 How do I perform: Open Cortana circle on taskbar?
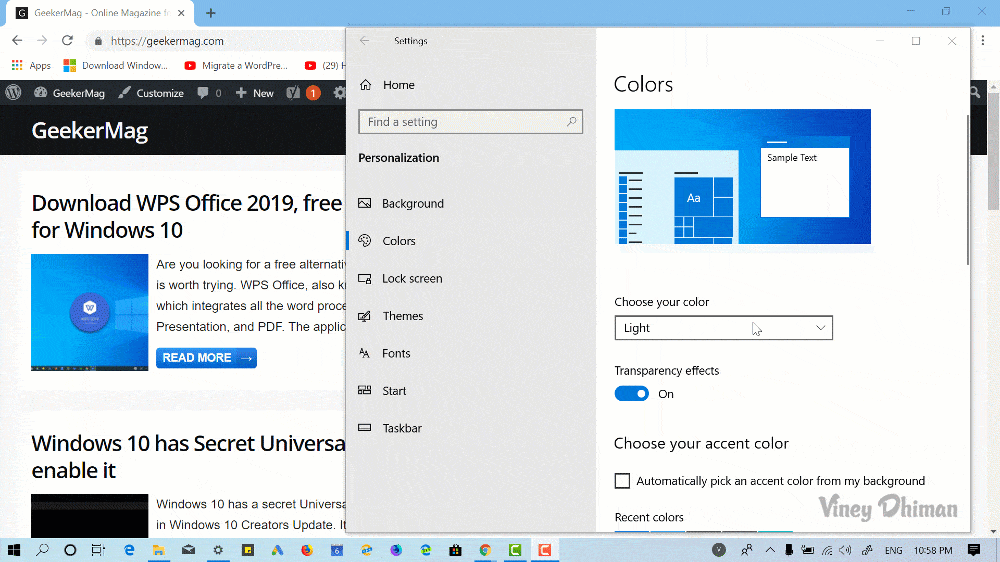click(x=70, y=550)
